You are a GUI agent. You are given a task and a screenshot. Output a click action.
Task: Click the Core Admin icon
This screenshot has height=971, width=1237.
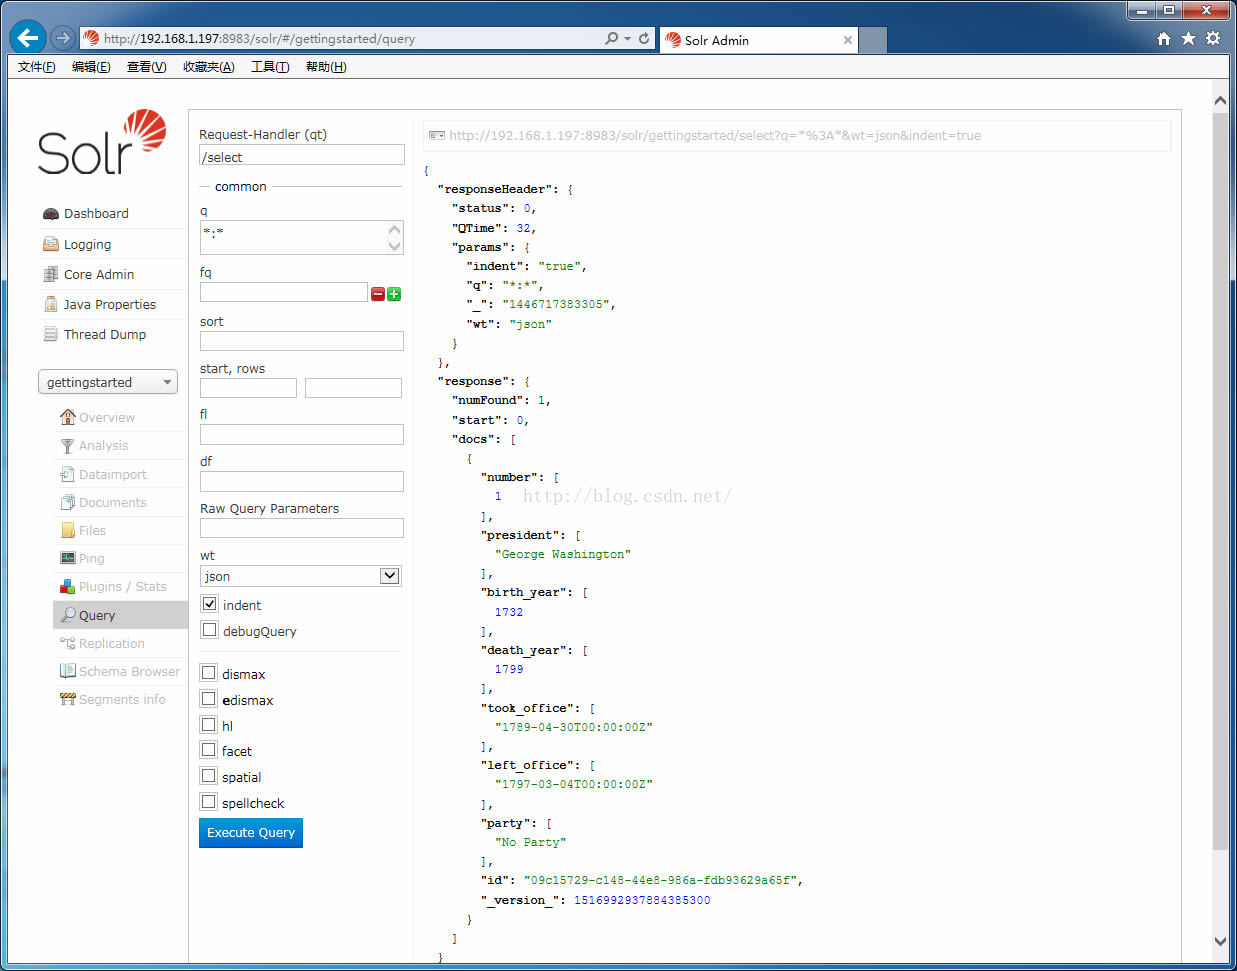(x=51, y=274)
